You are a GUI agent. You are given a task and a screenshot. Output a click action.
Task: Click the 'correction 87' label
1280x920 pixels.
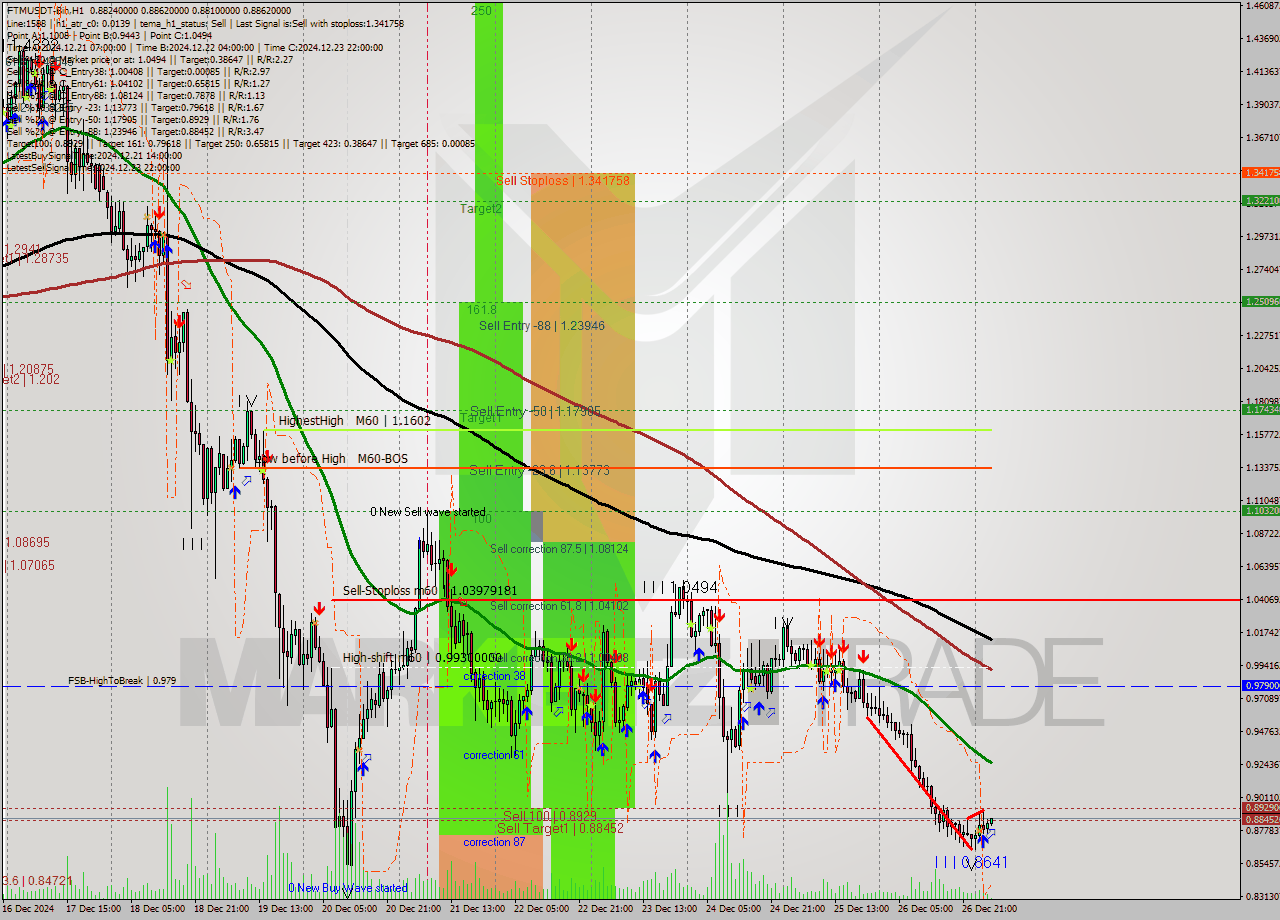click(494, 842)
